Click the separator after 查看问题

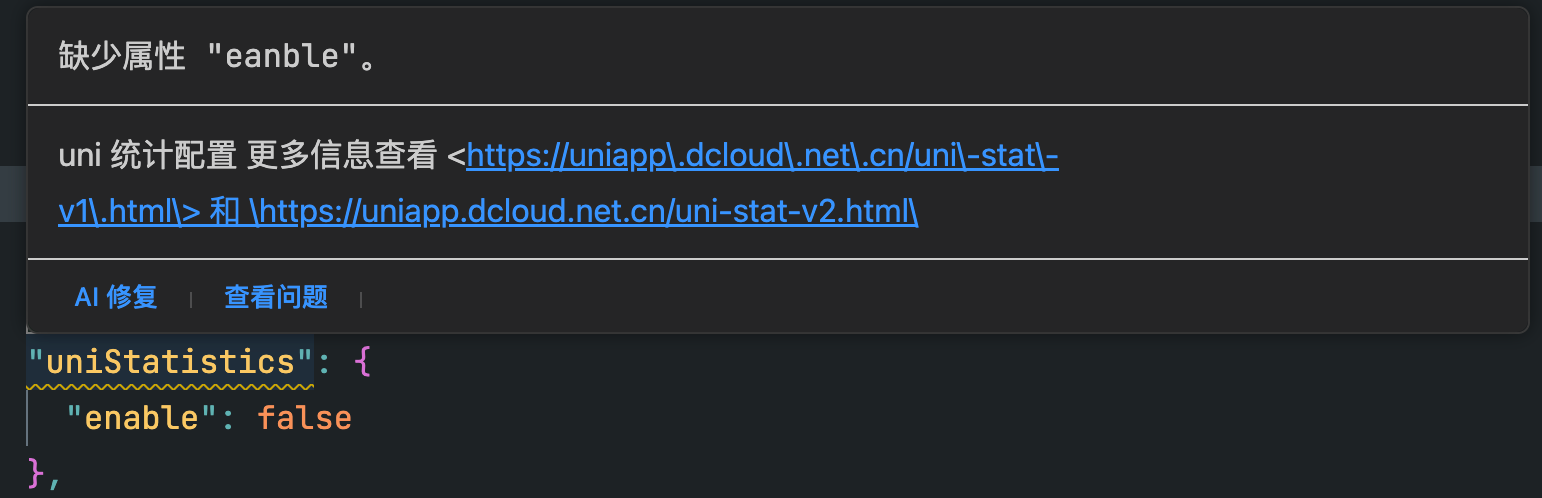pyautogui.click(x=361, y=298)
